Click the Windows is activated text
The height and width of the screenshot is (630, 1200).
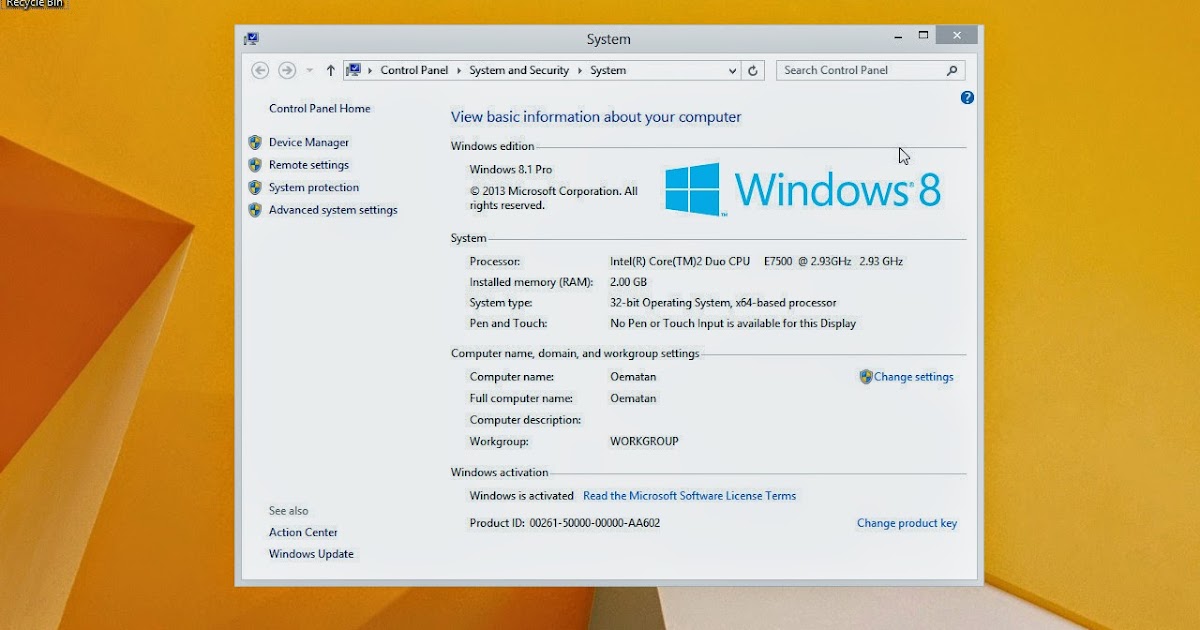point(522,496)
